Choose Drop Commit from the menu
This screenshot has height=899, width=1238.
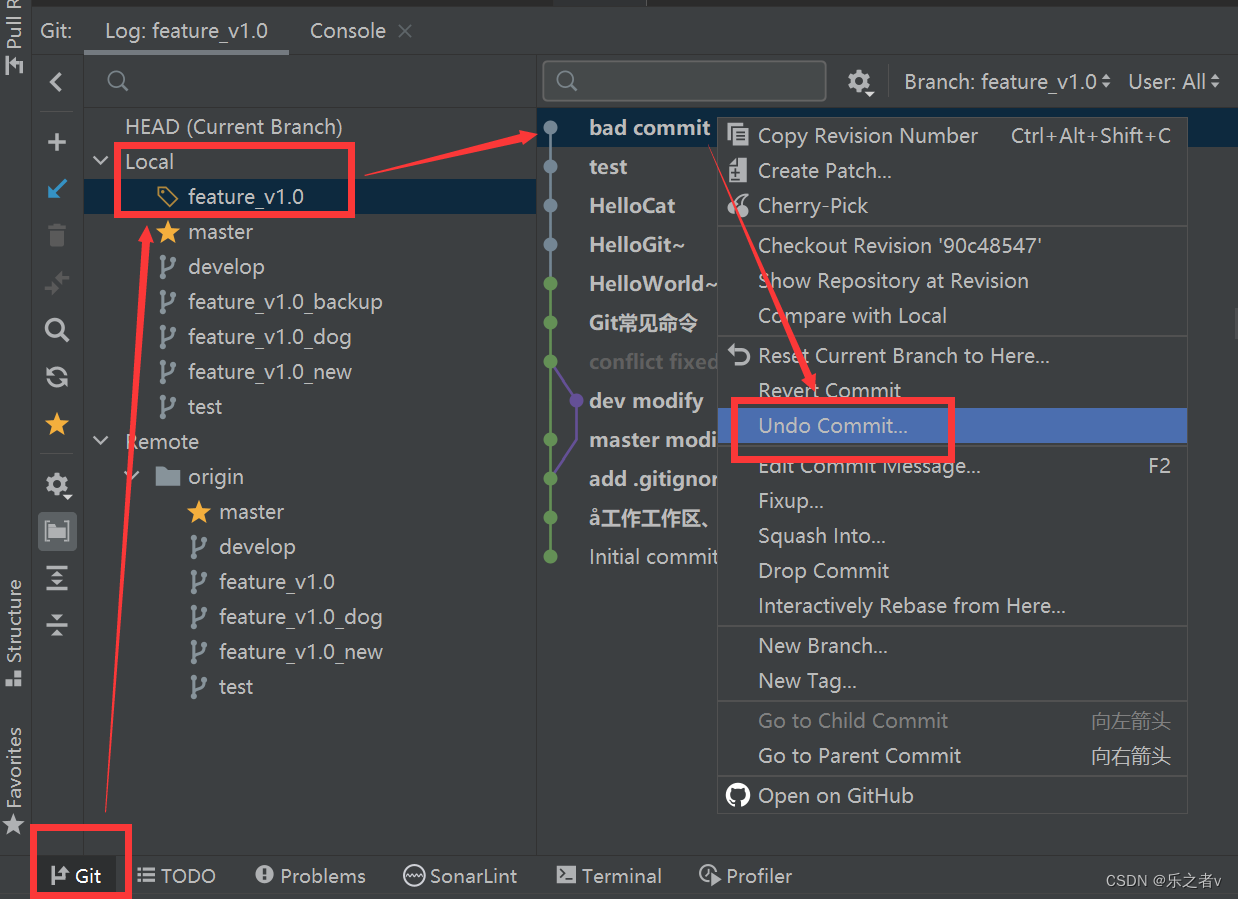point(952,571)
